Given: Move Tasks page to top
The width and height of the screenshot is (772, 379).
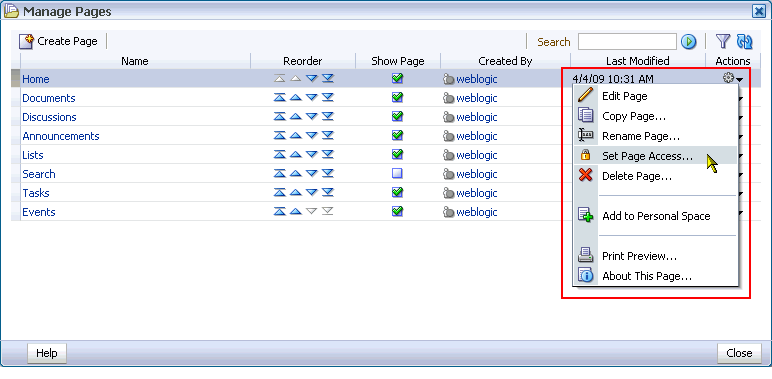Looking at the screenshot, I should pos(280,192).
